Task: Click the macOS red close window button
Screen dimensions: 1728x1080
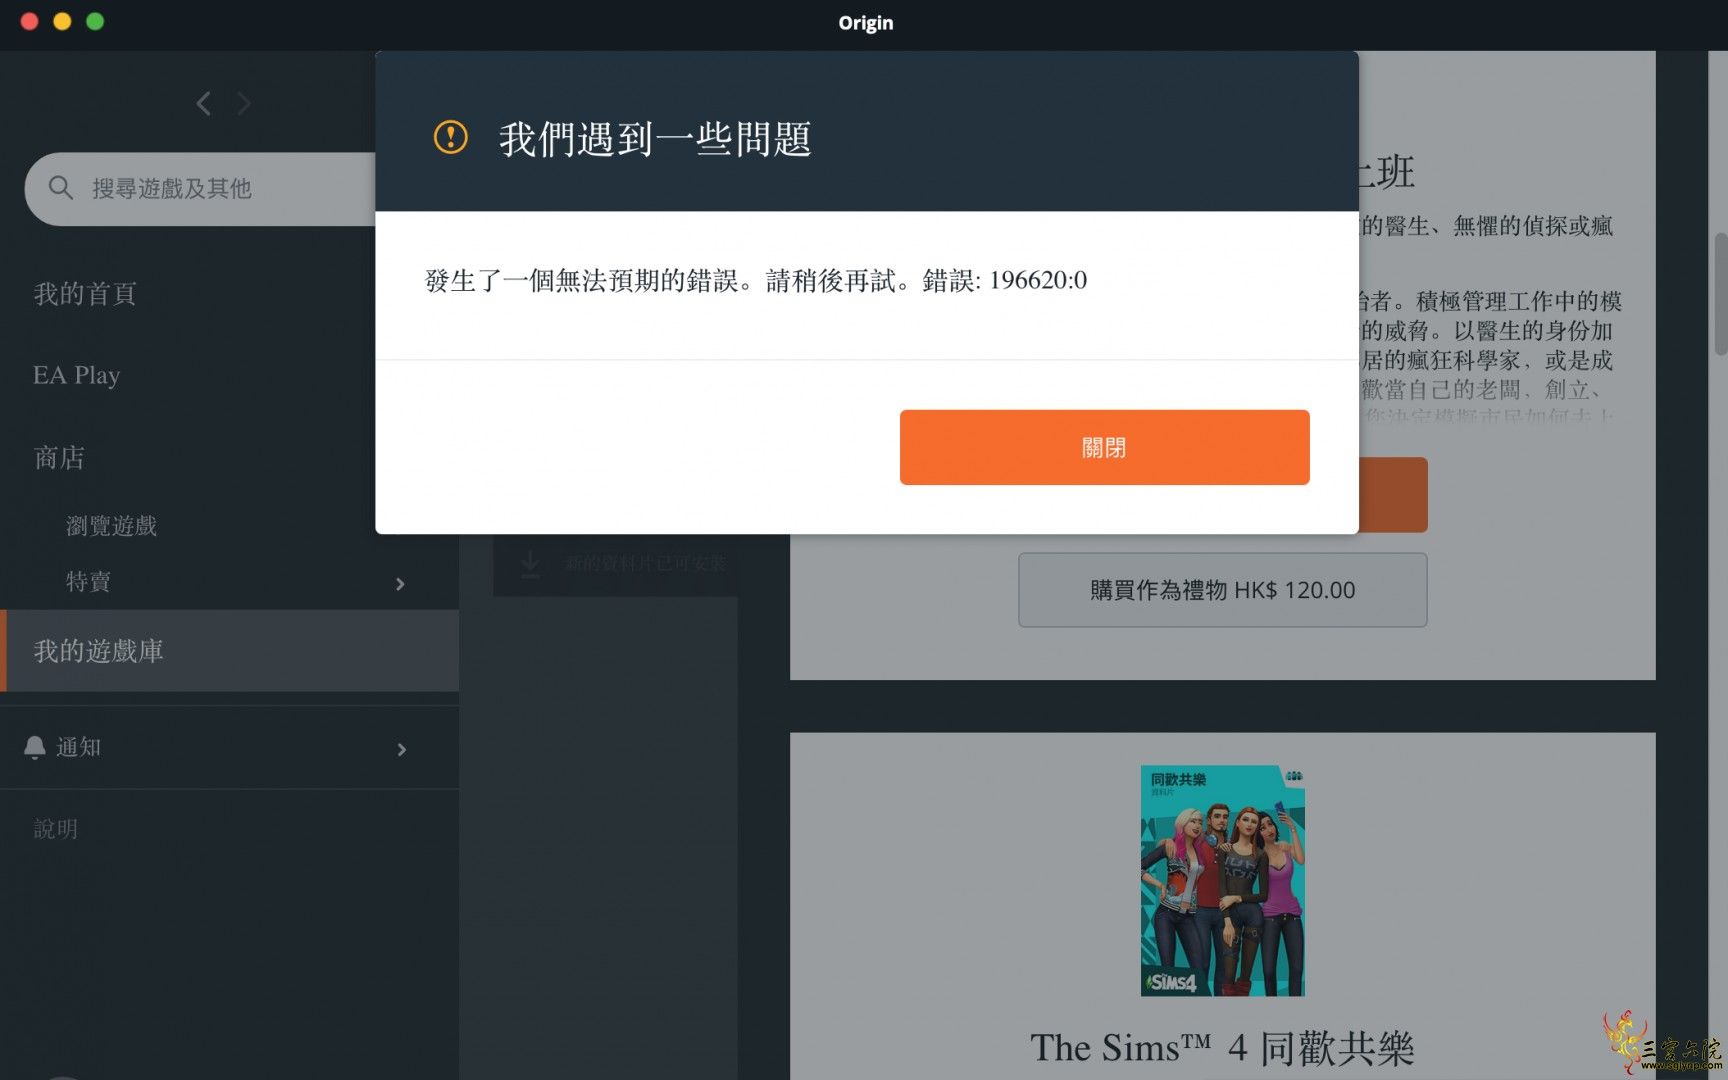Action: (x=29, y=21)
